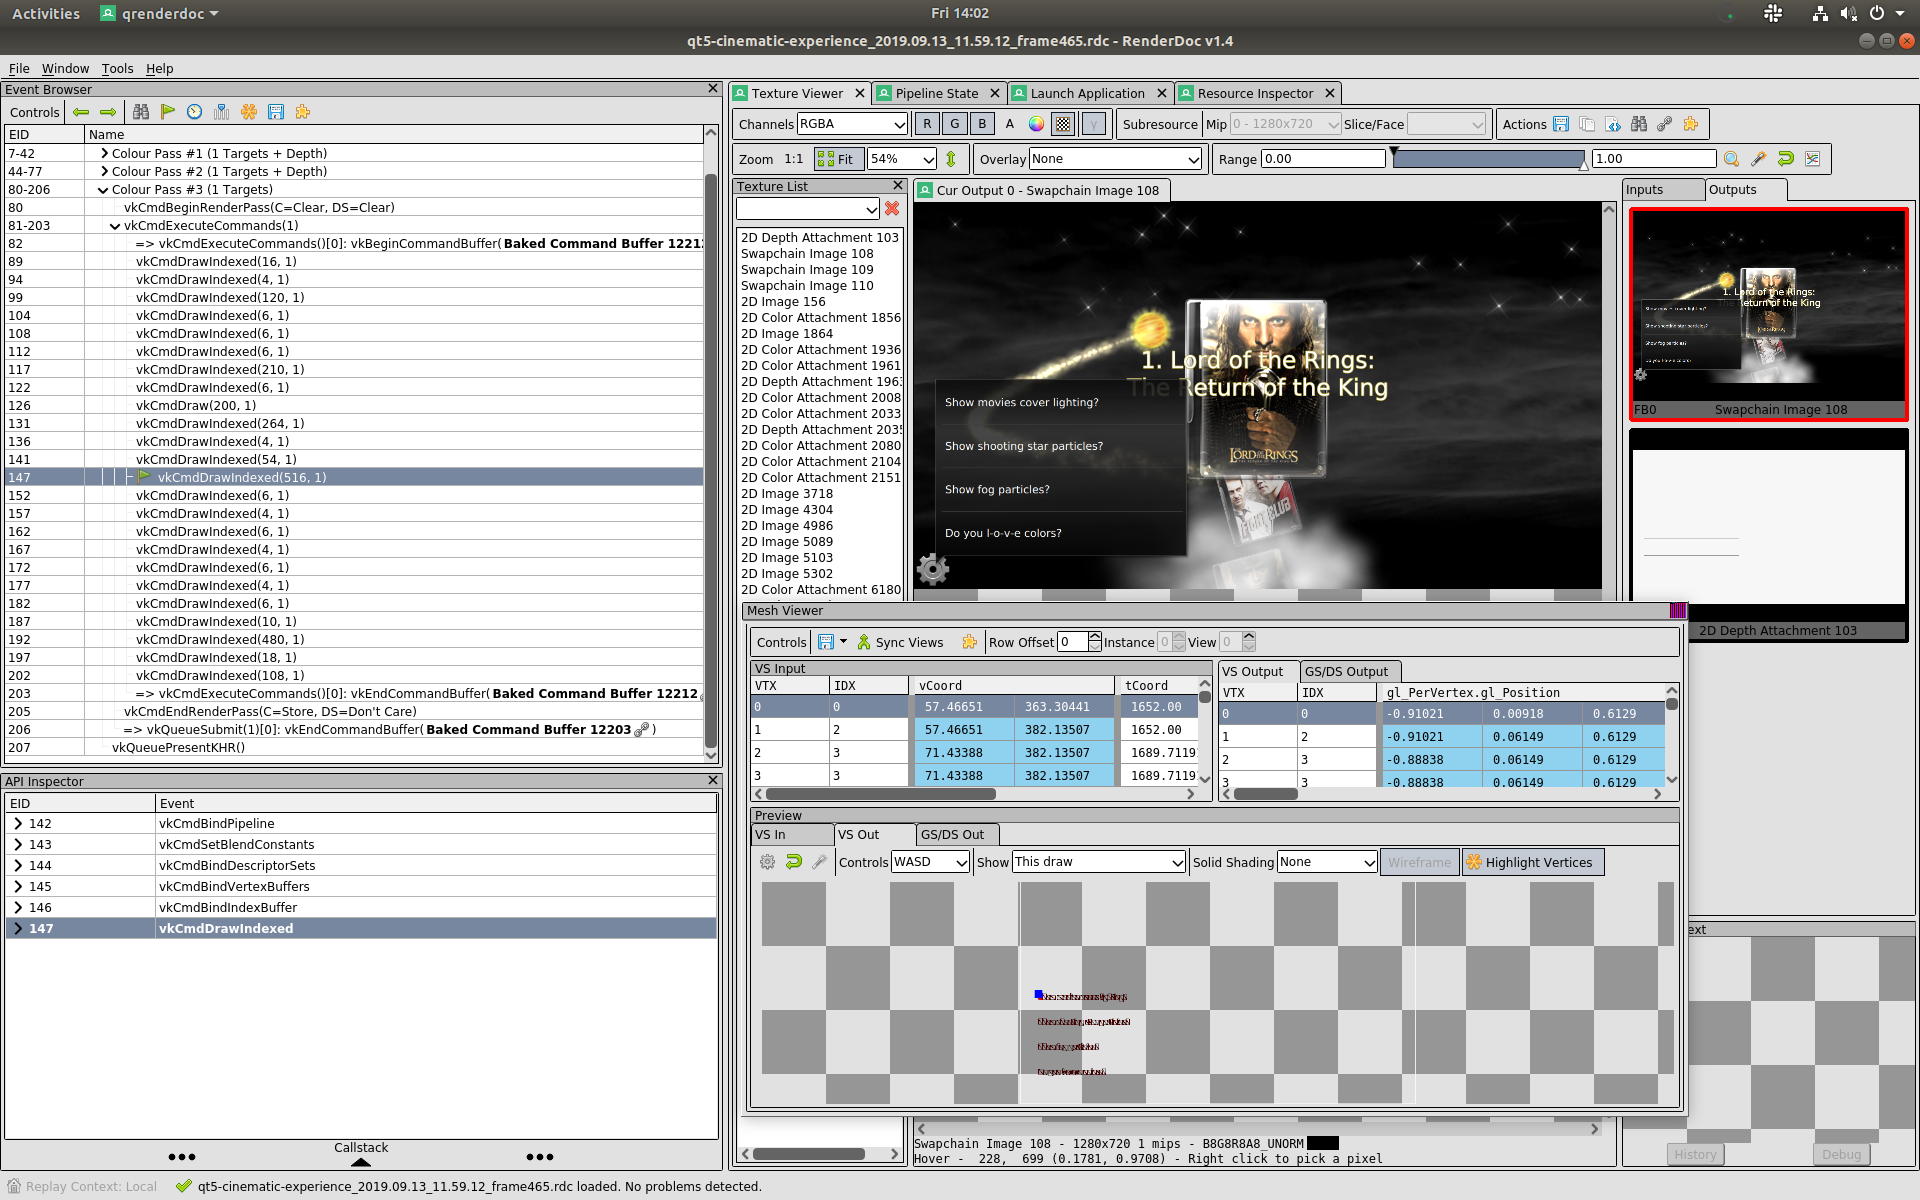The image size is (1920, 1200).
Task: Open the texture goto-location binoculars icon
Action: [1639, 124]
